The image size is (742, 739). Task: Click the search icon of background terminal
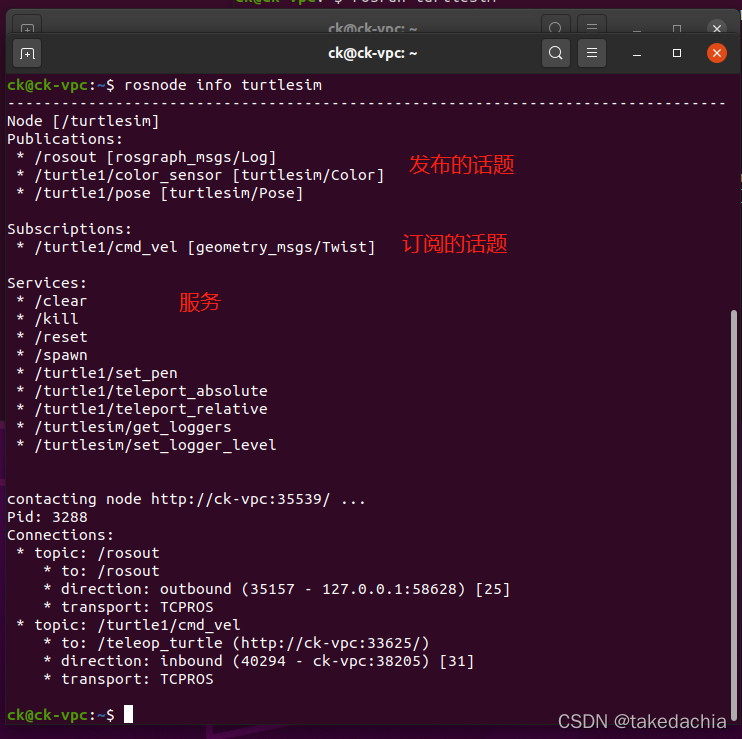pos(556,26)
